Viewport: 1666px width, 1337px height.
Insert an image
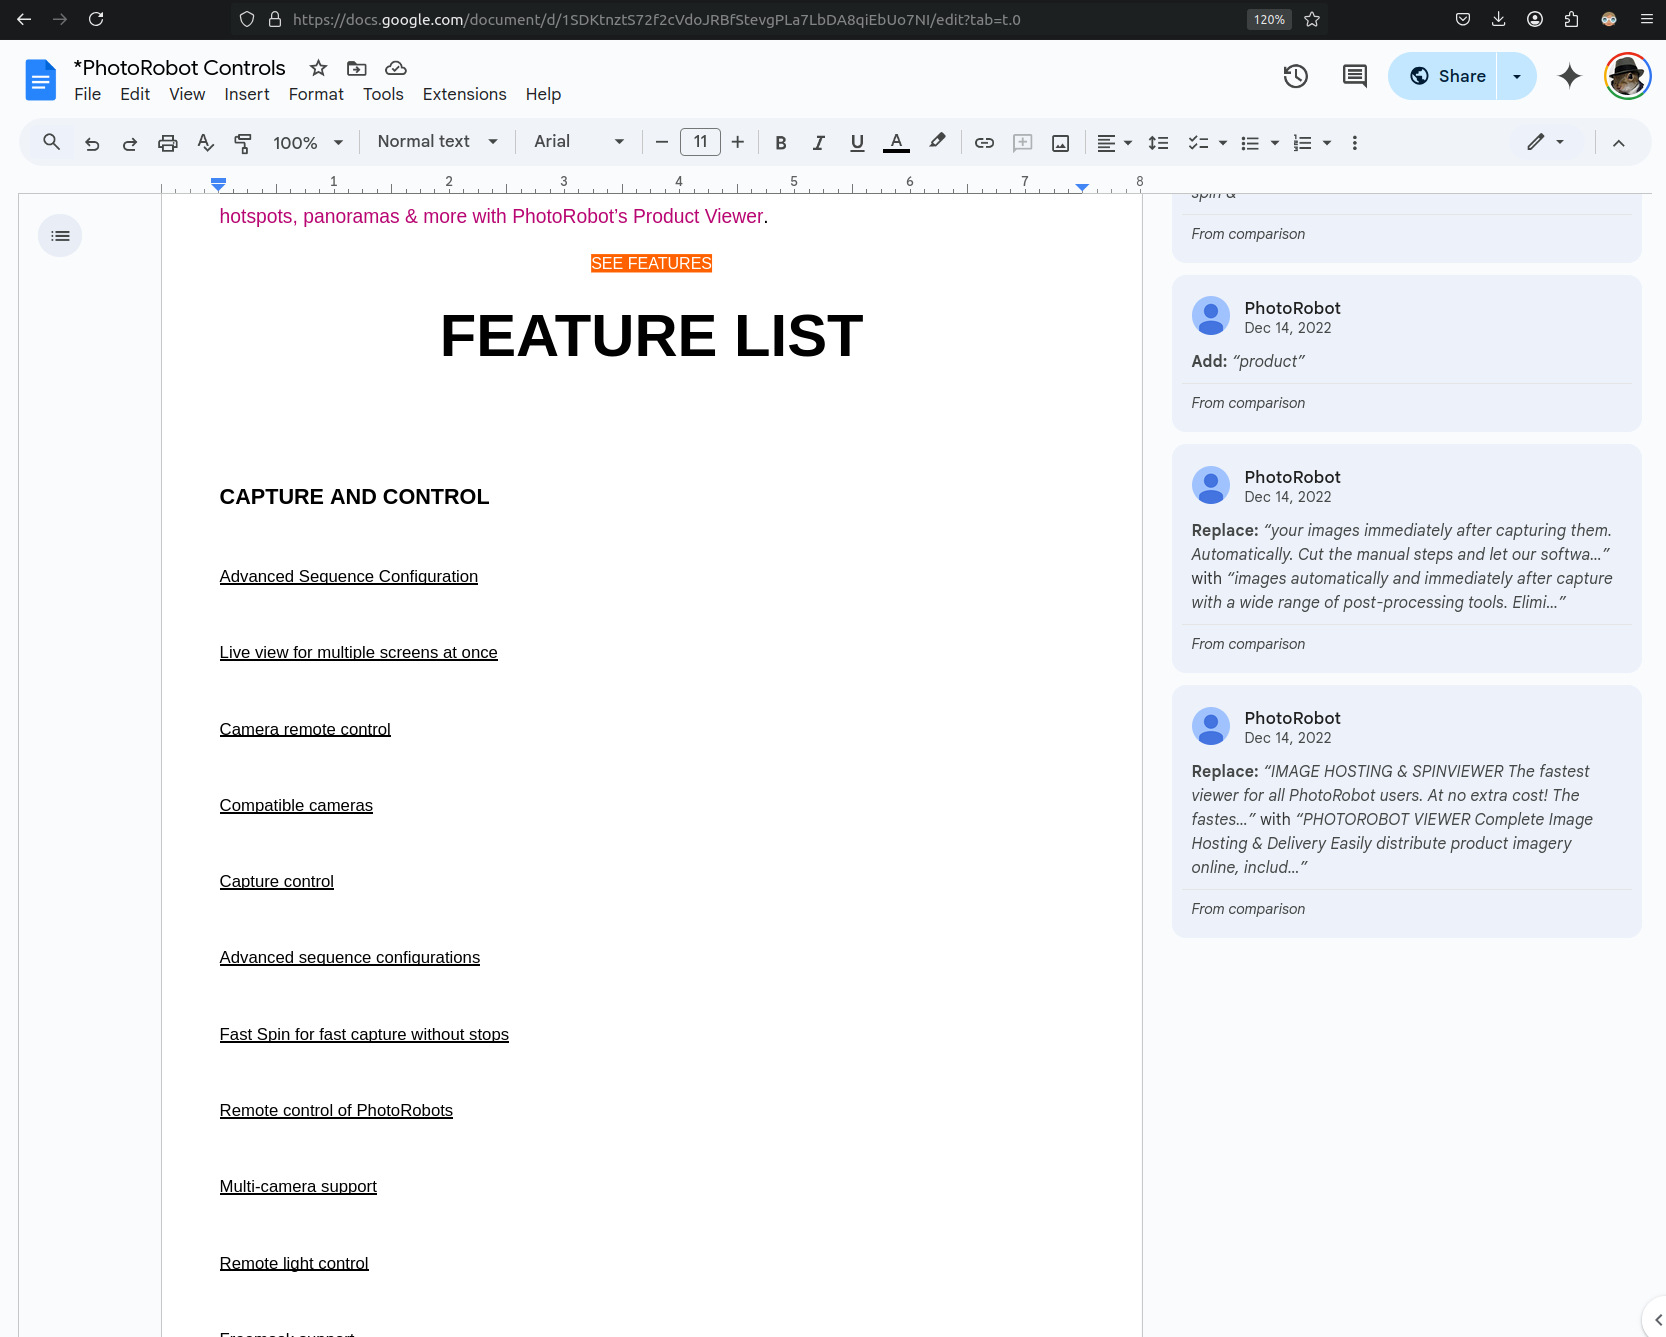click(1061, 143)
